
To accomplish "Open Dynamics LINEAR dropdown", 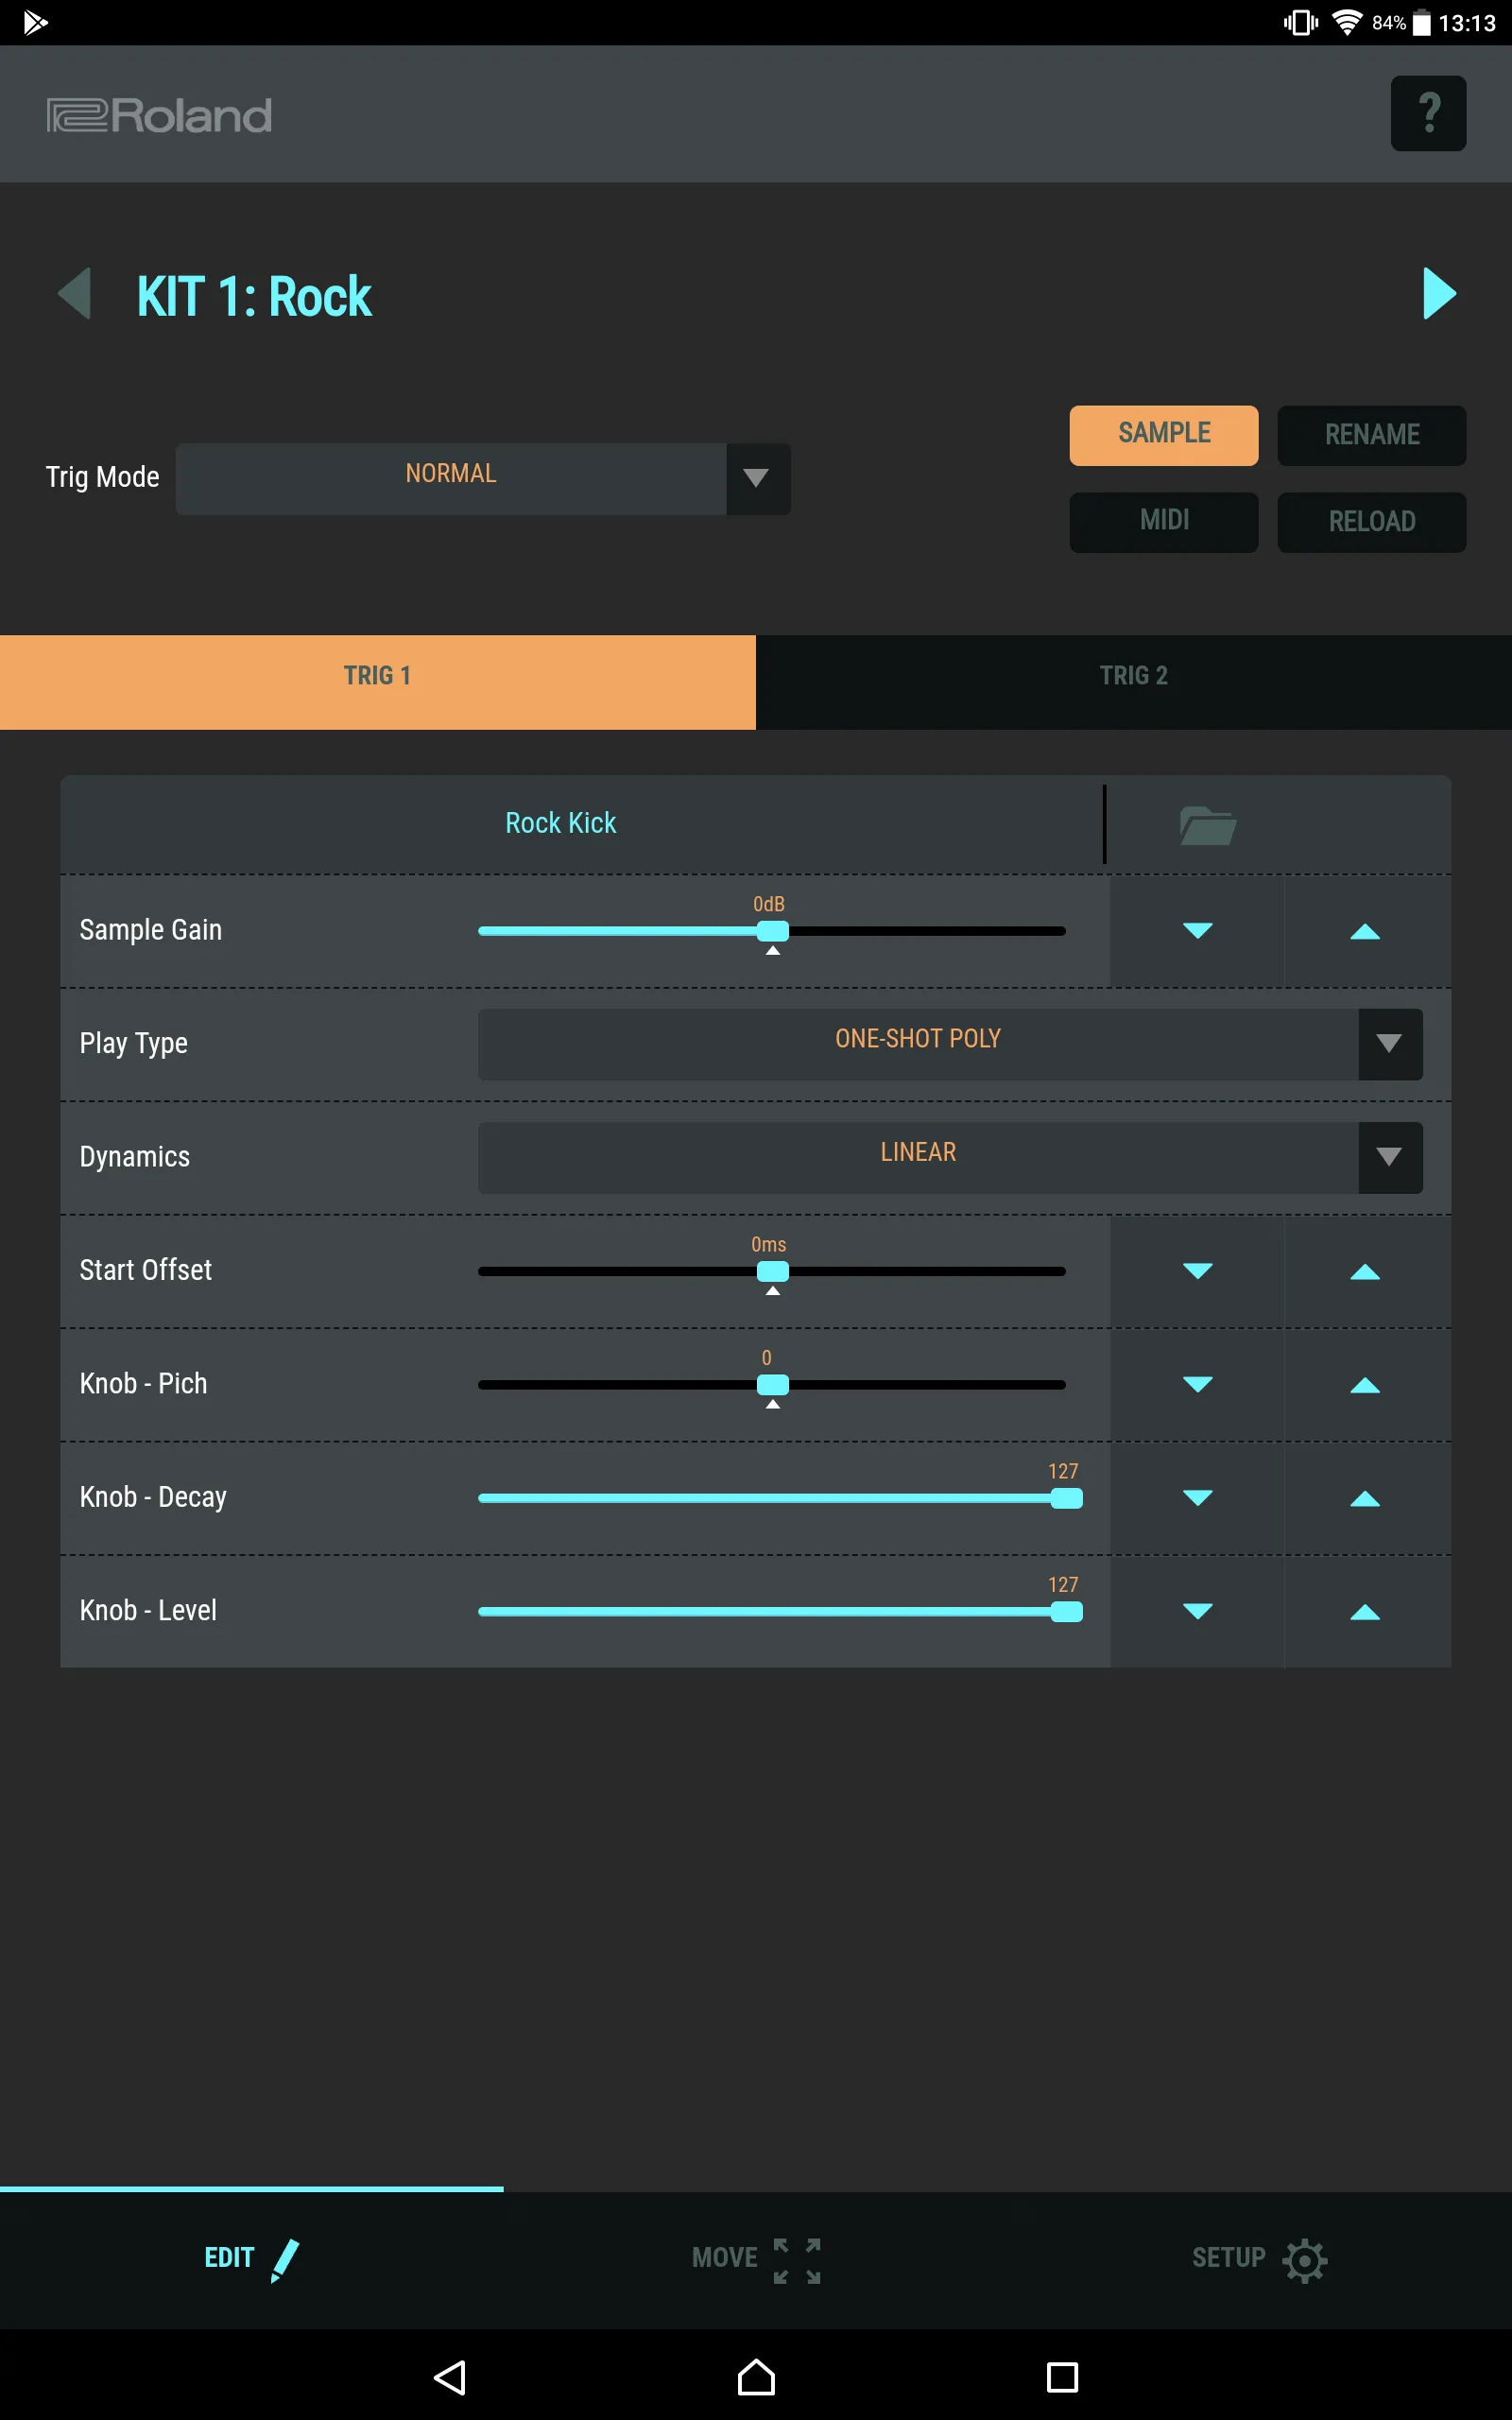I will pyautogui.click(x=950, y=1157).
